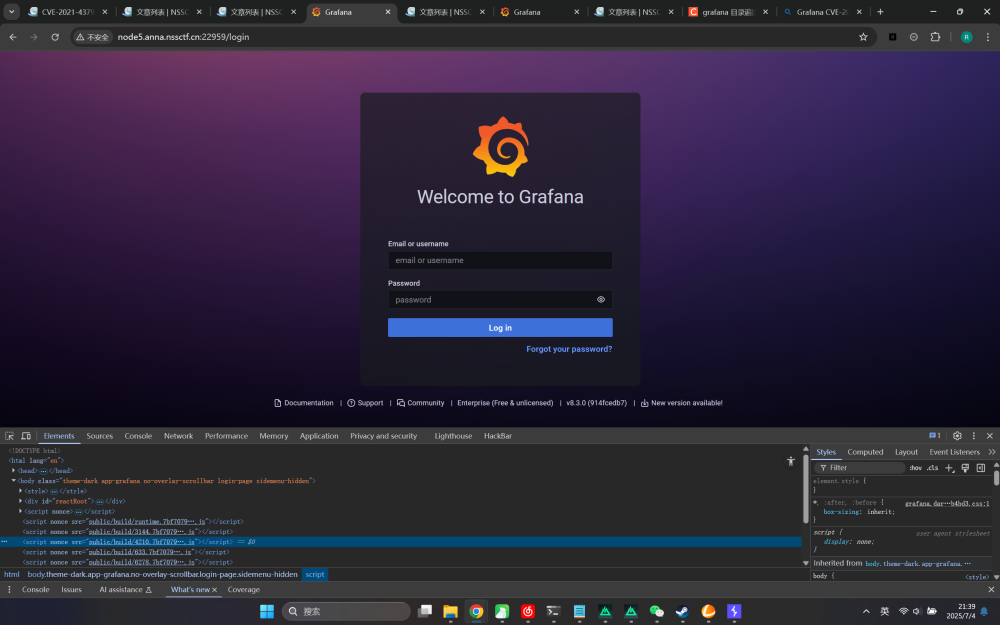Click the Styles Filter input

862,468
